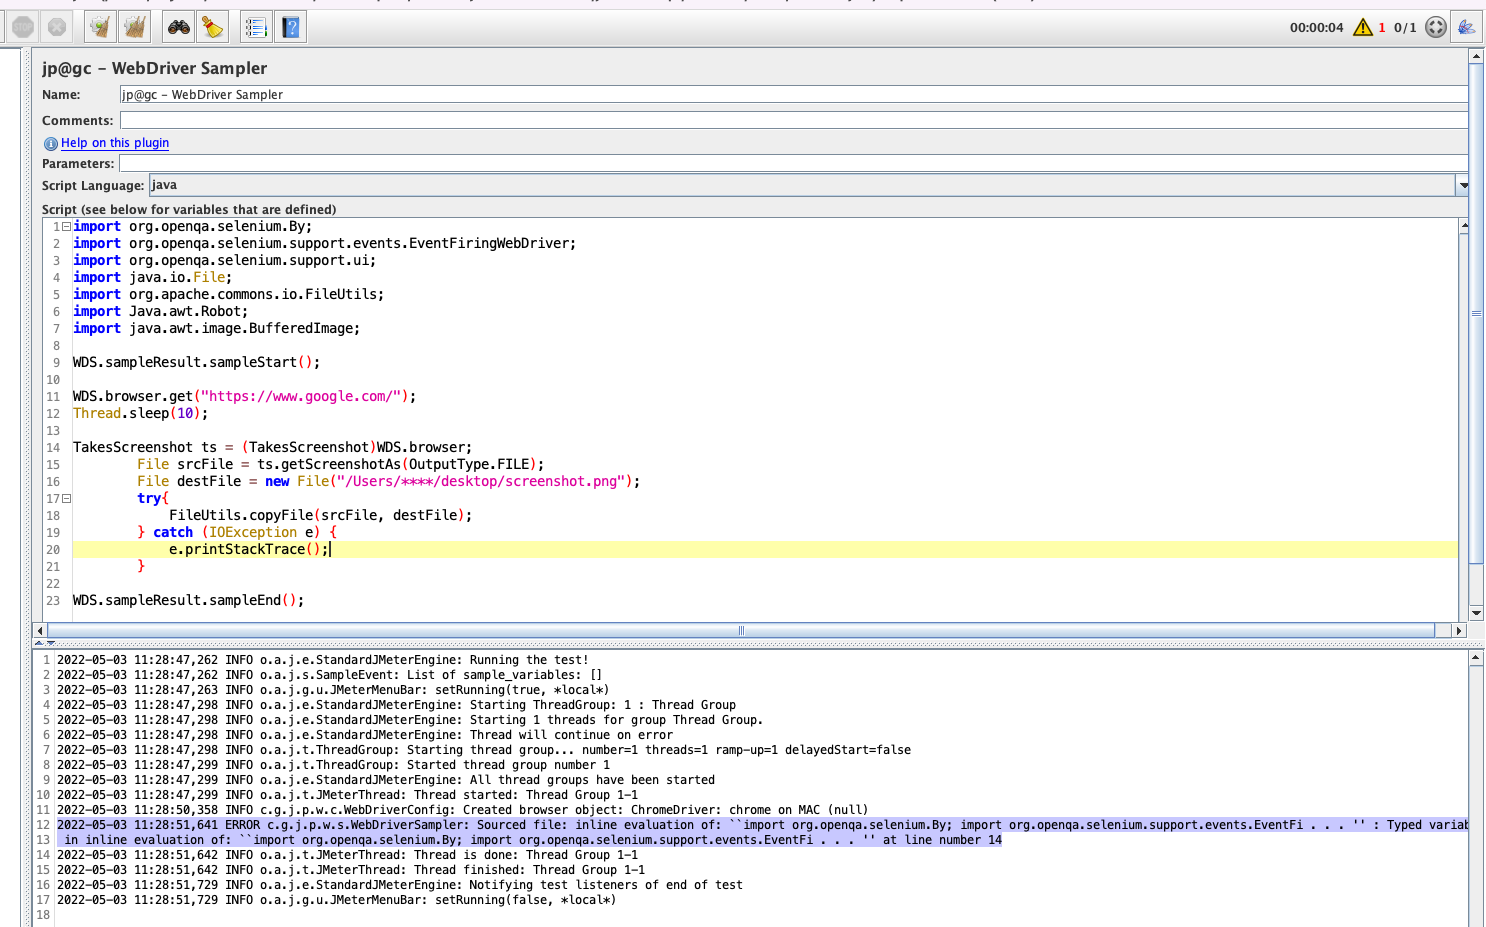Click the script horizontal scrollbar right arrow
Image resolution: width=1486 pixels, height=927 pixels.
(1458, 630)
